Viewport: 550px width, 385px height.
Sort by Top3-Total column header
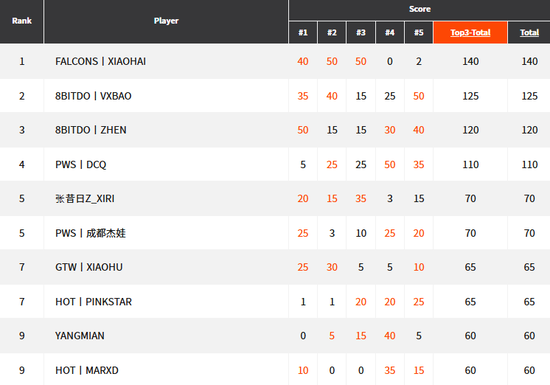(x=470, y=33)
